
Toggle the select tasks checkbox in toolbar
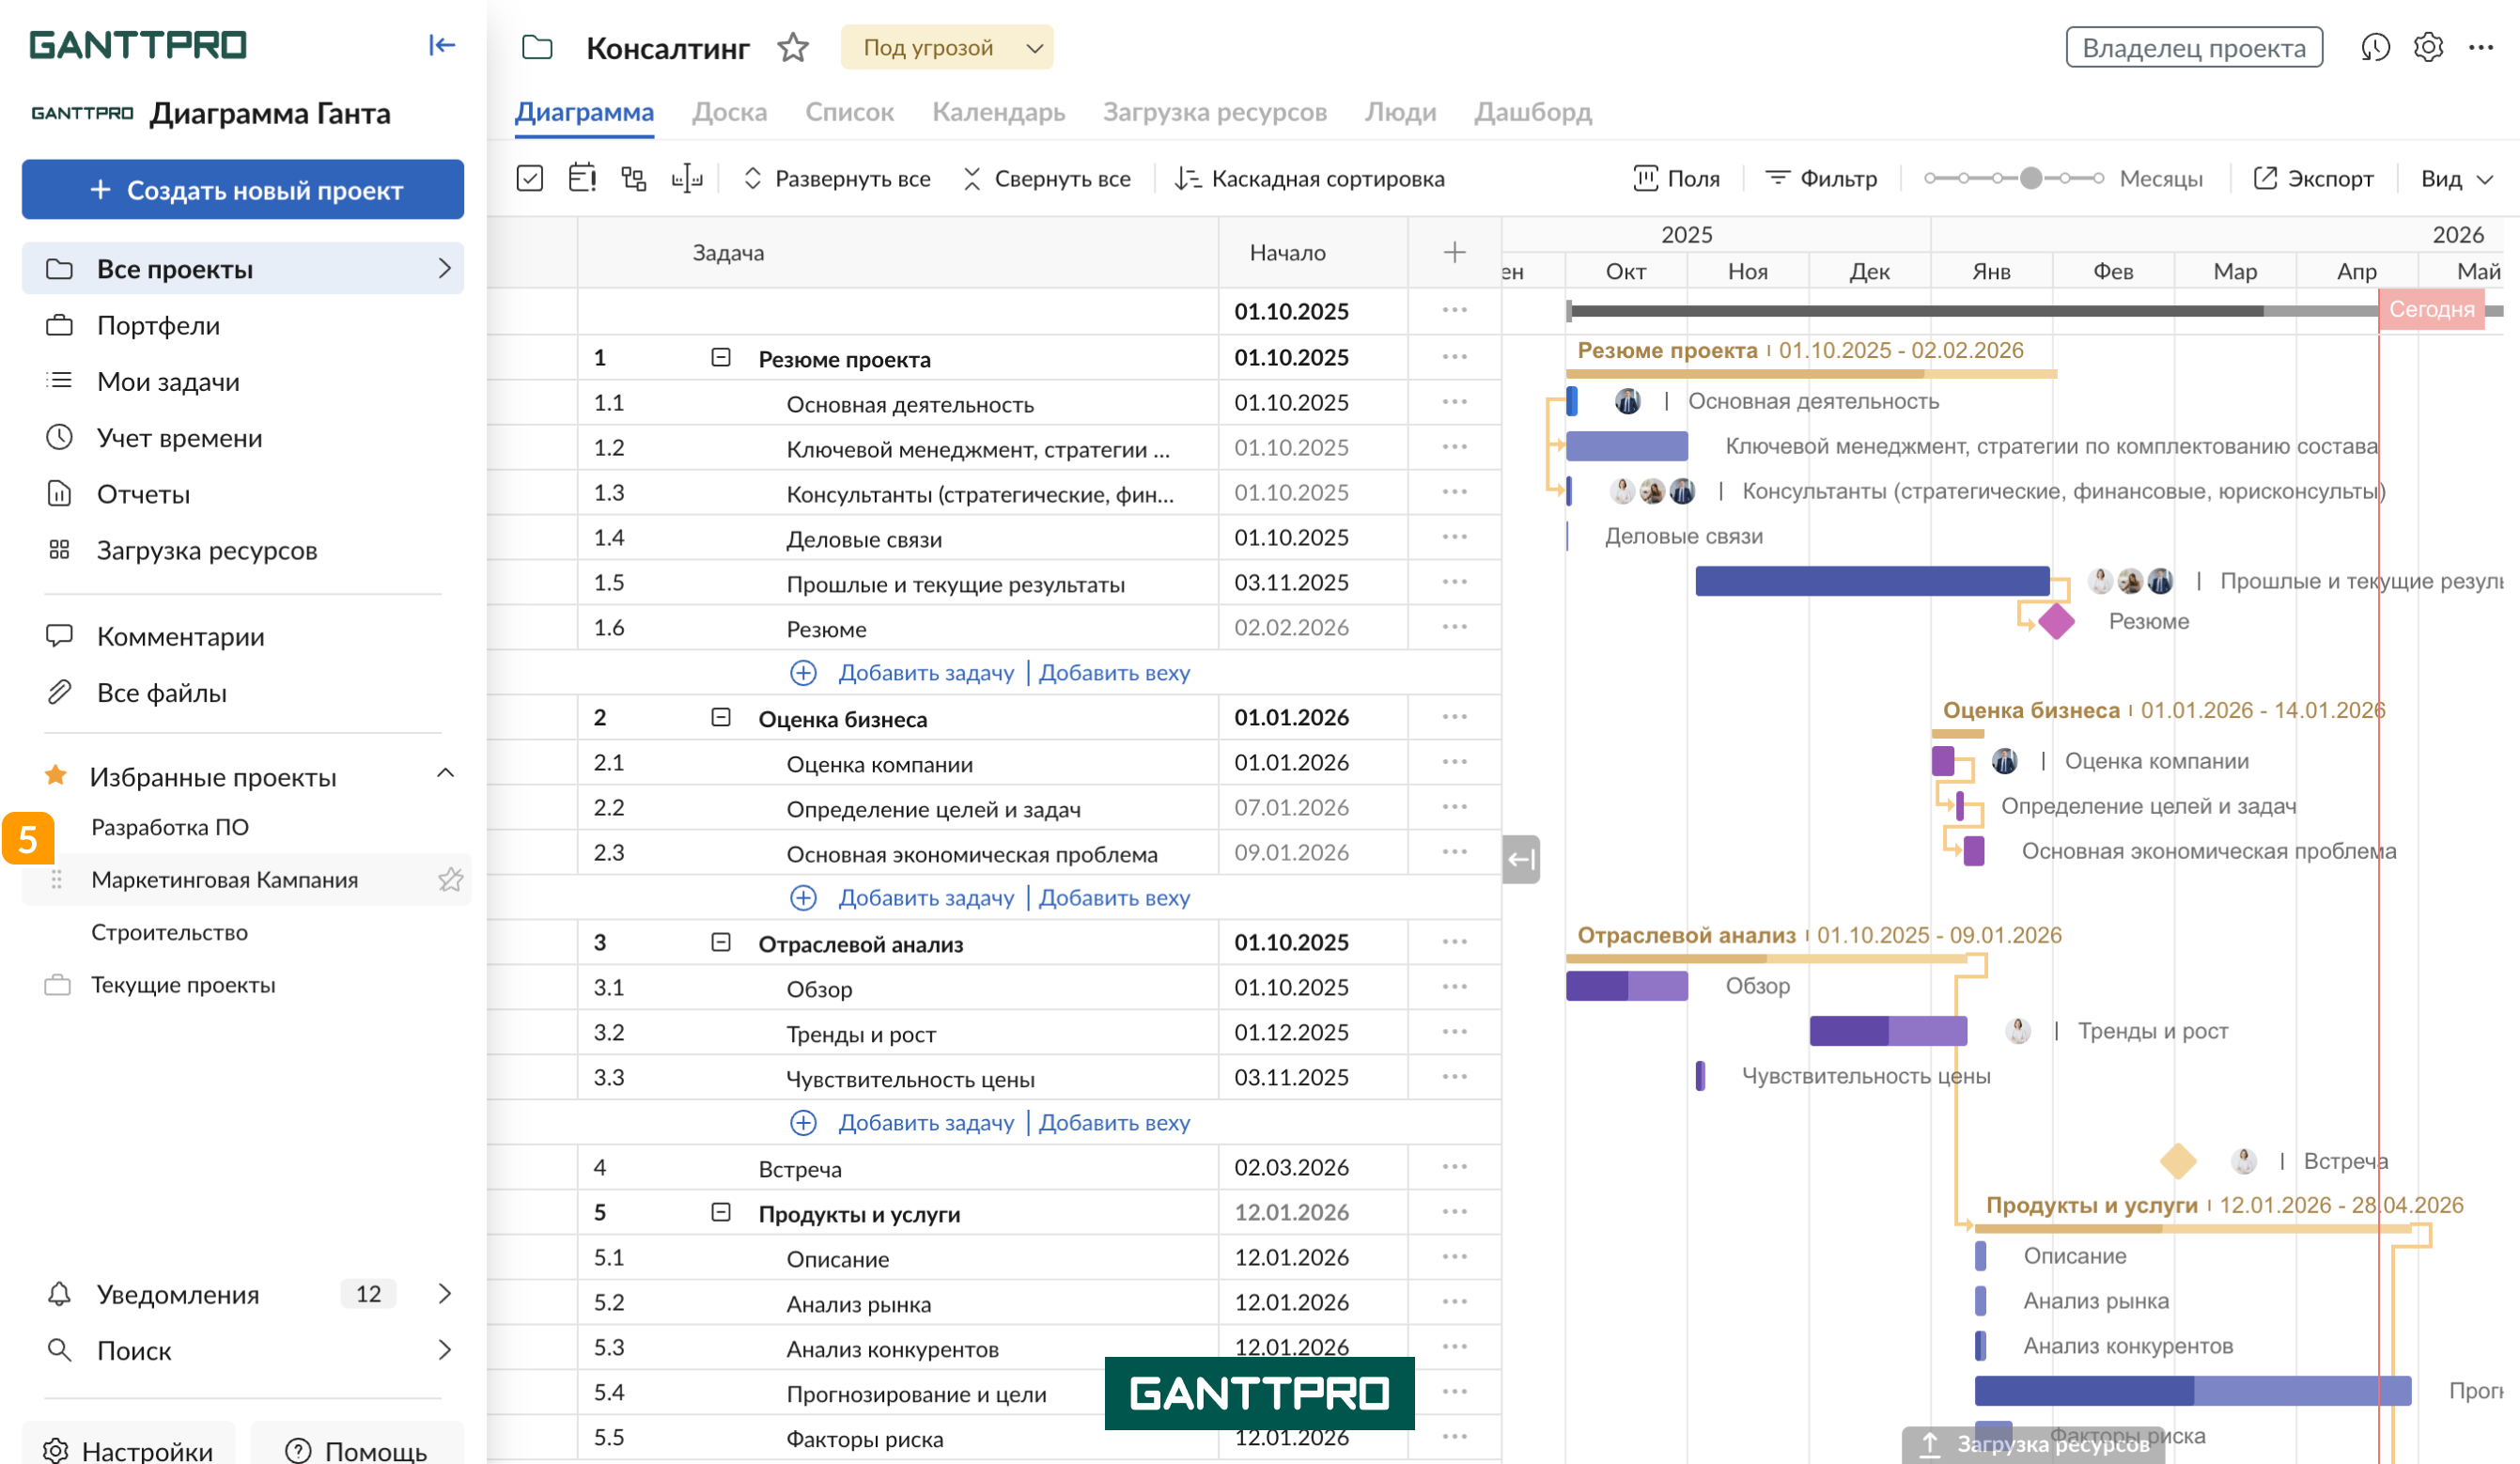(530, 179)
